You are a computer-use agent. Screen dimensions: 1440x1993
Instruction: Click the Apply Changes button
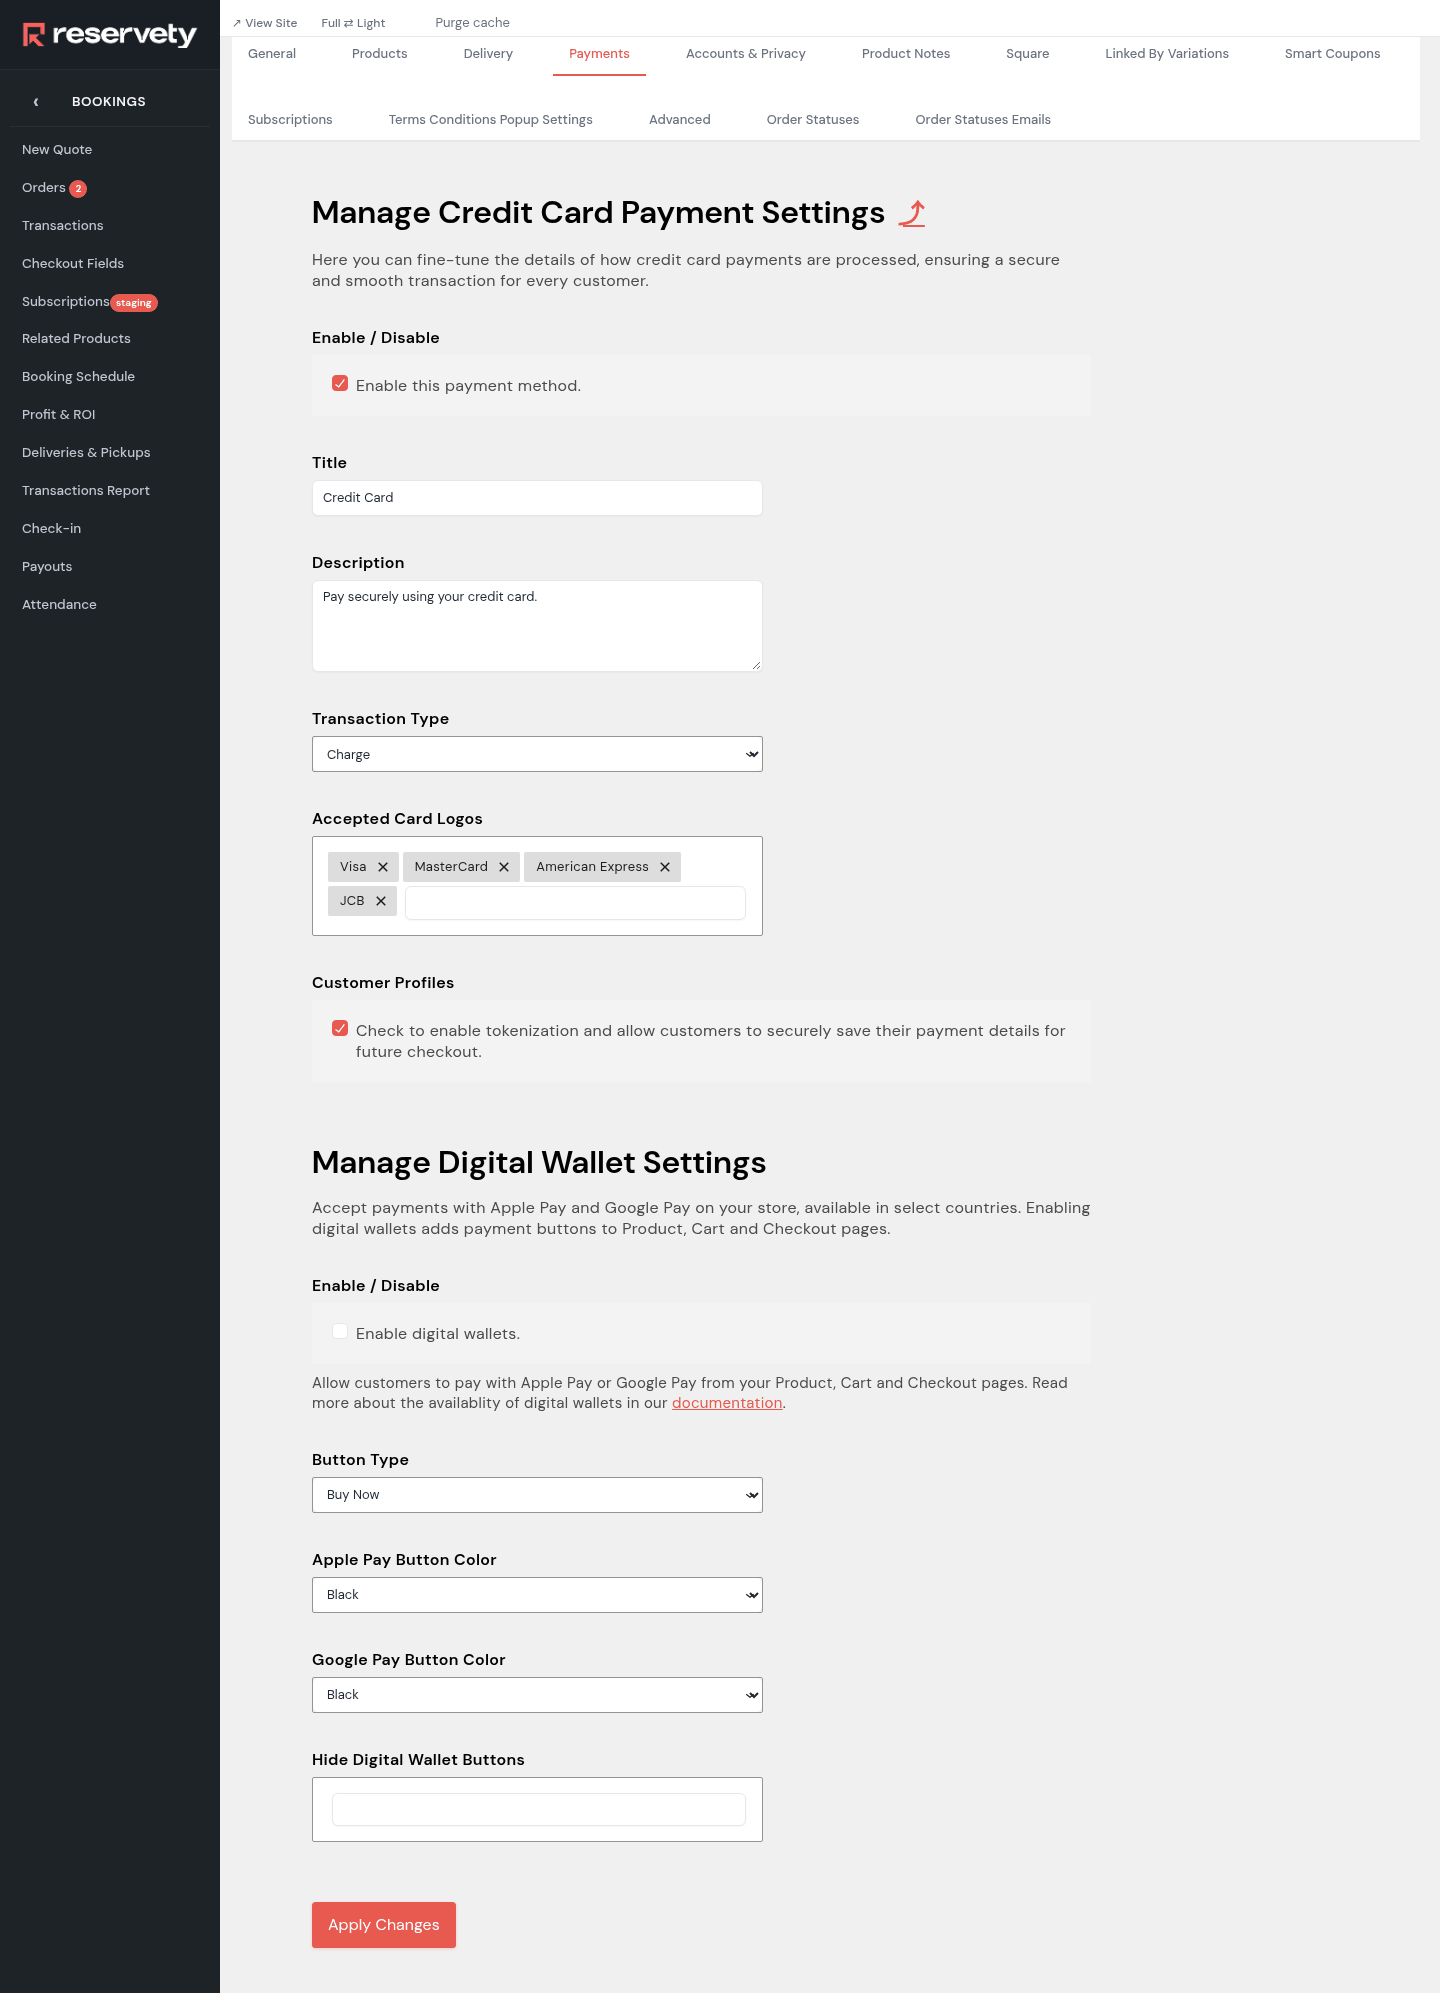click(384, 1925)
